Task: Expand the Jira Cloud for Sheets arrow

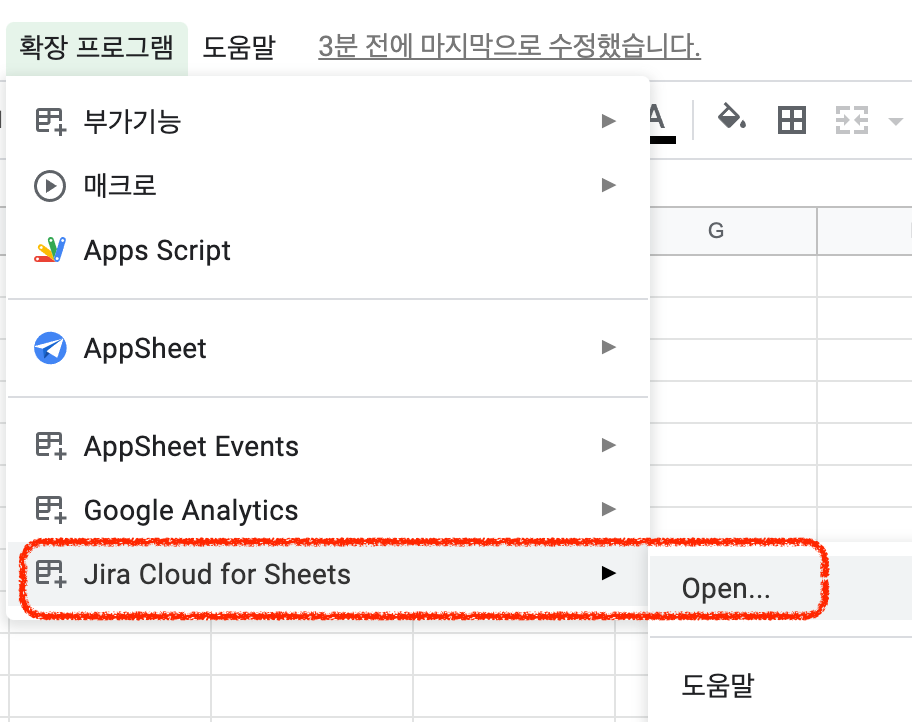Action: (x=608, y=573)
